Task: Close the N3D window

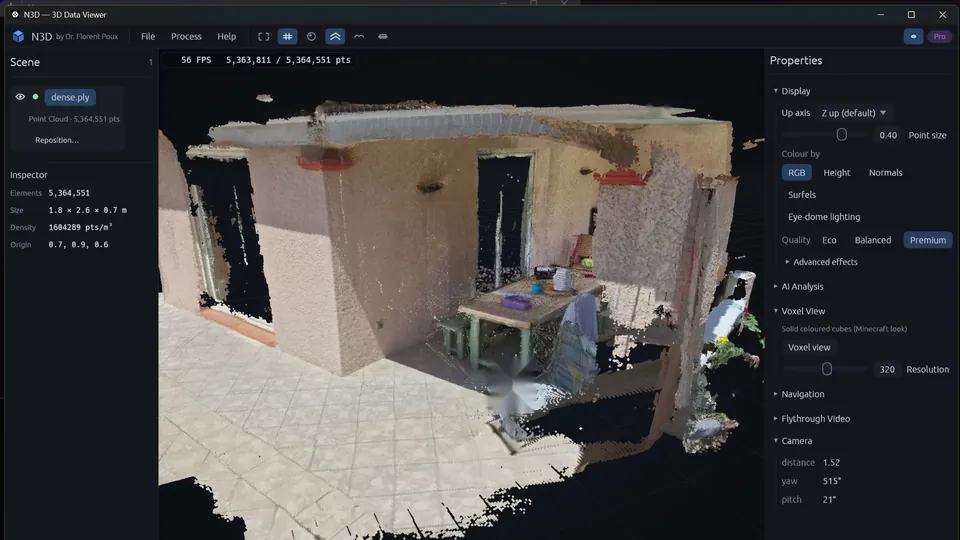Action: [x=942, y=14]
